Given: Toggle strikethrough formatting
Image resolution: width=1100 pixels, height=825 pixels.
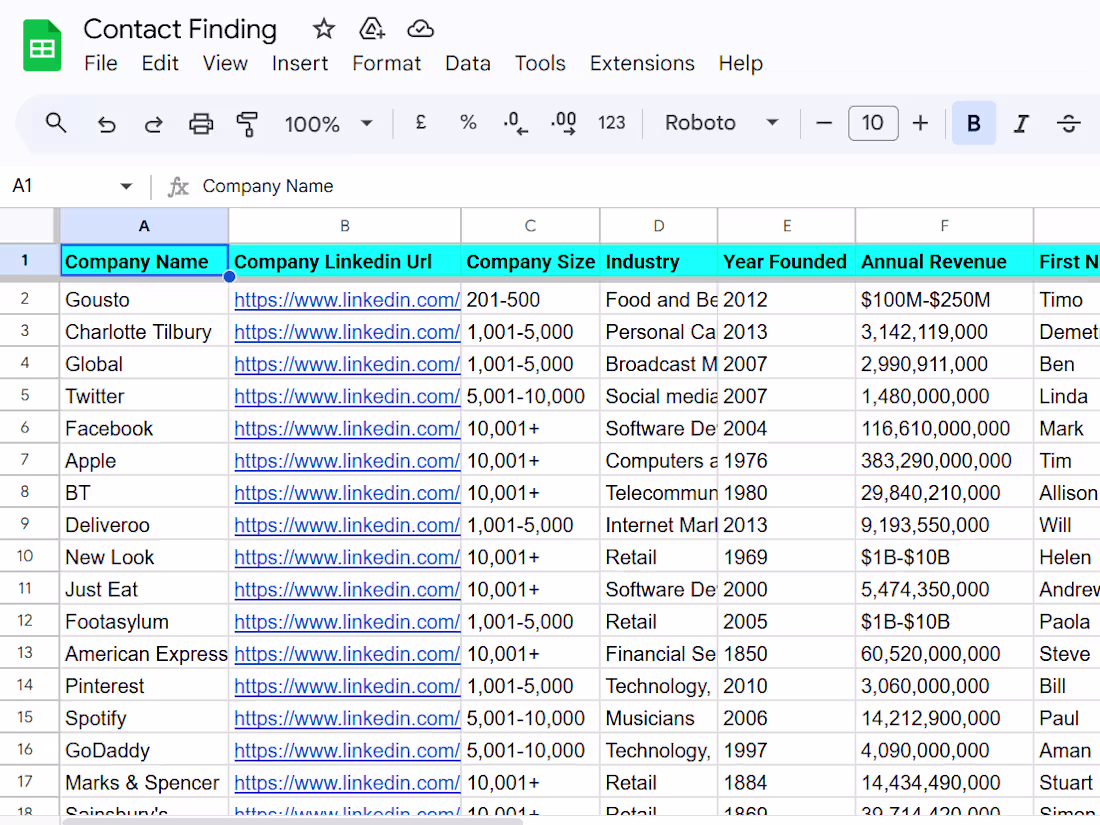Looking at the screenshot, I should [1068, 123].
